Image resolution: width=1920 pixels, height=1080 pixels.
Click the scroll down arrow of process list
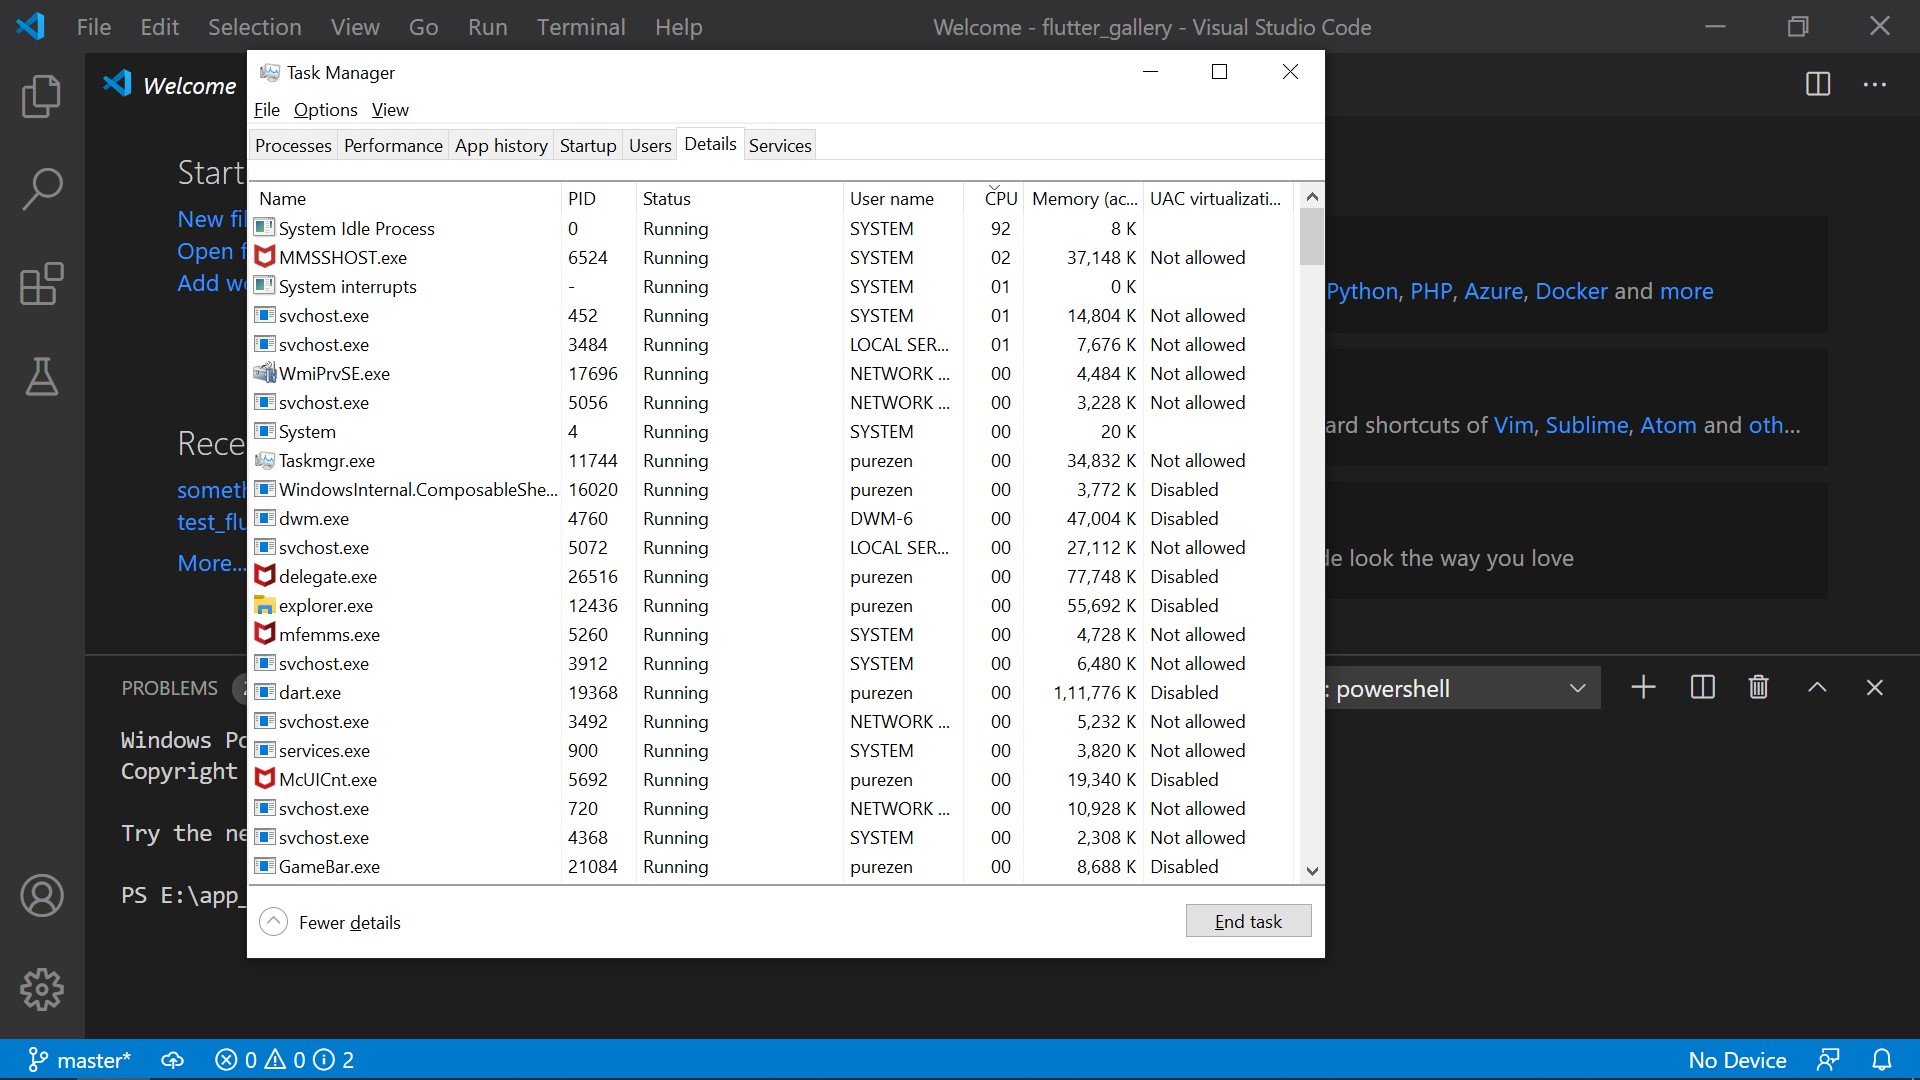pos(1312,871)
